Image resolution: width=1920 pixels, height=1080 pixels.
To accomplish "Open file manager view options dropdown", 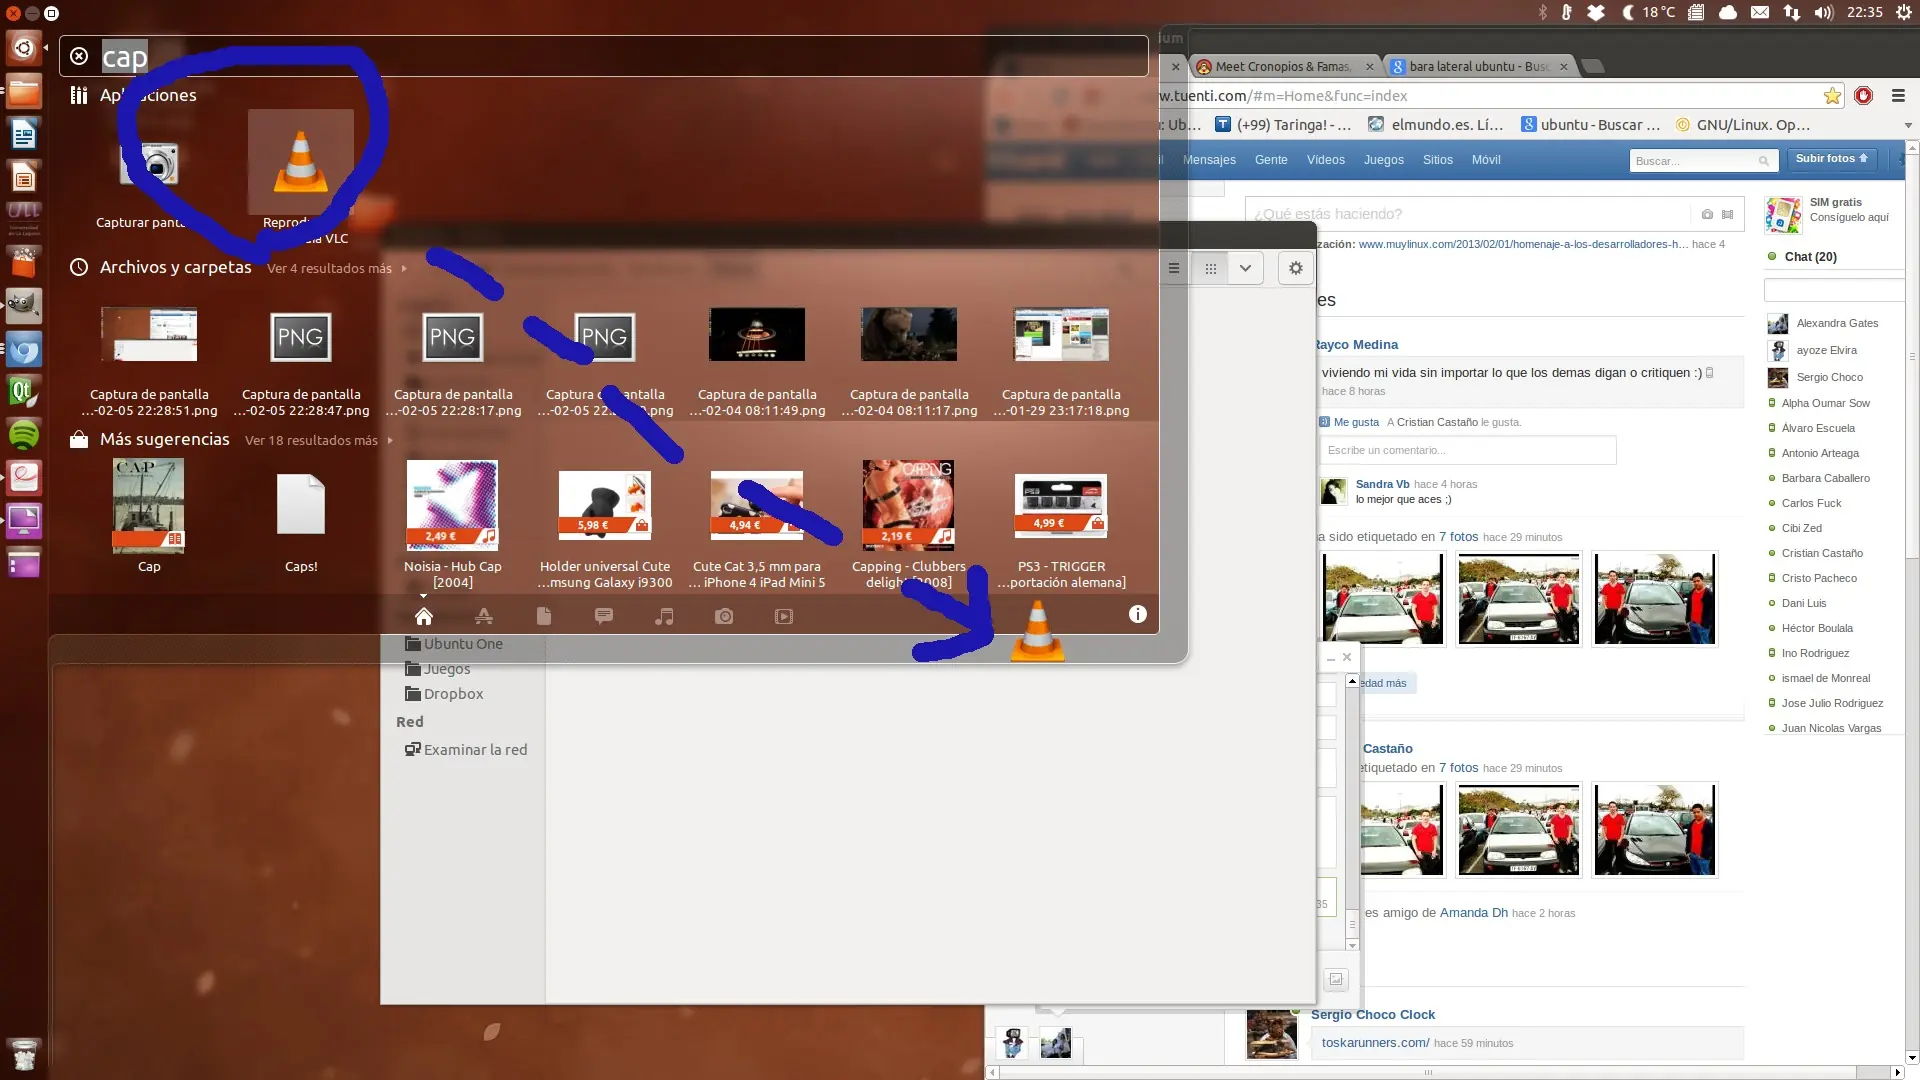I will [1245, 268].
